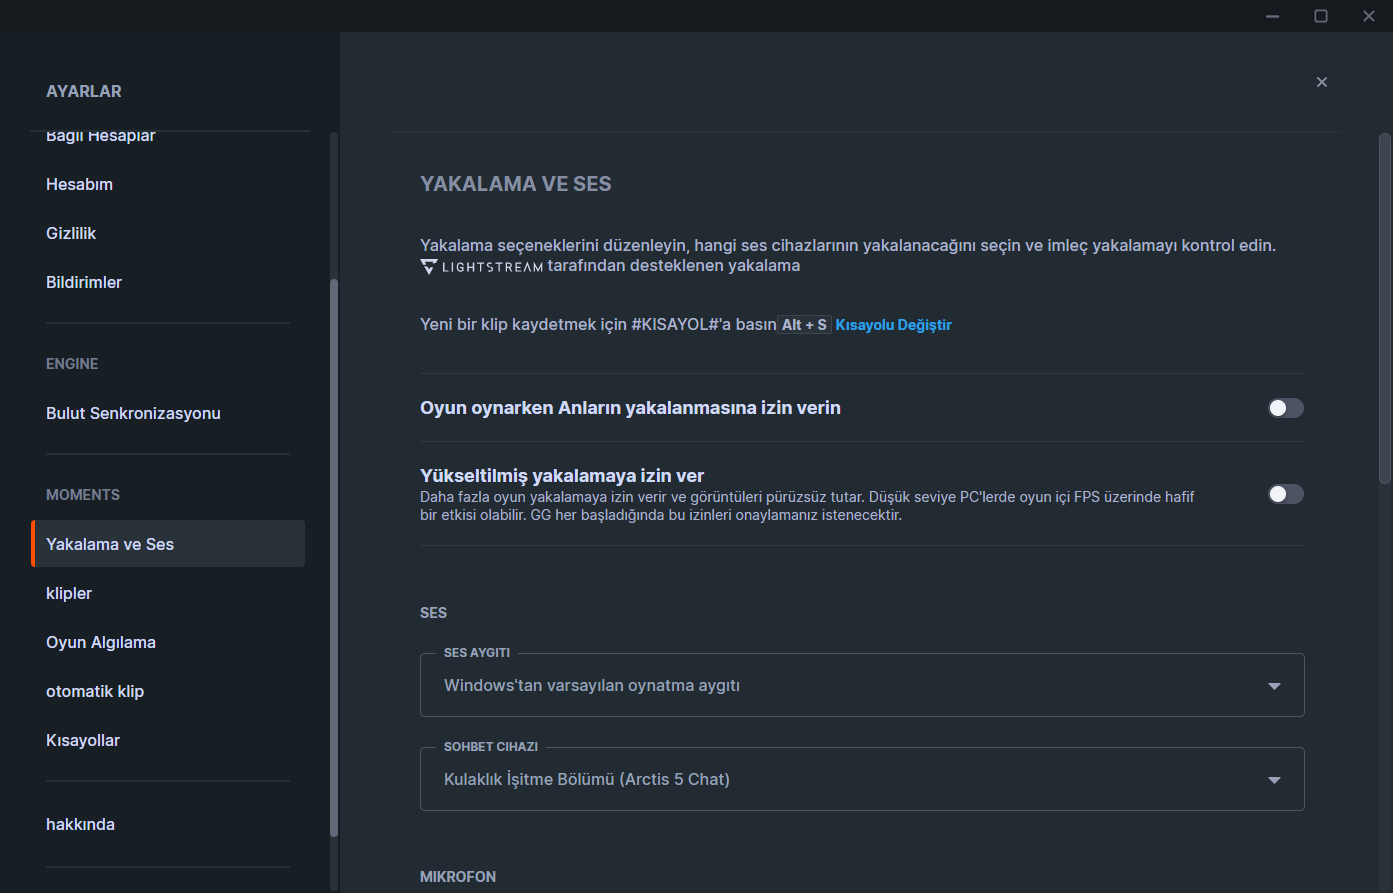Open the Sohbet Cihazı dropdown arrow
1393x893 pixels.
1274,780
